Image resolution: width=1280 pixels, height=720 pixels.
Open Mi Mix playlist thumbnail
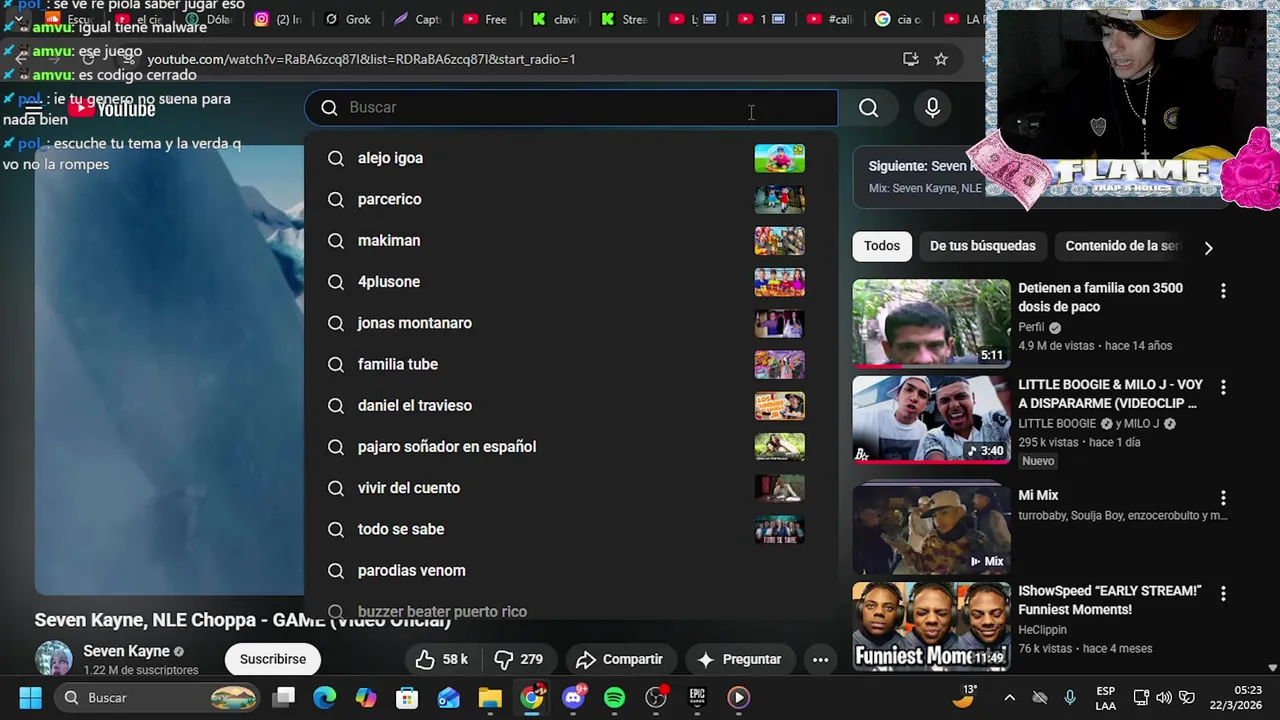tap(931, 530)
